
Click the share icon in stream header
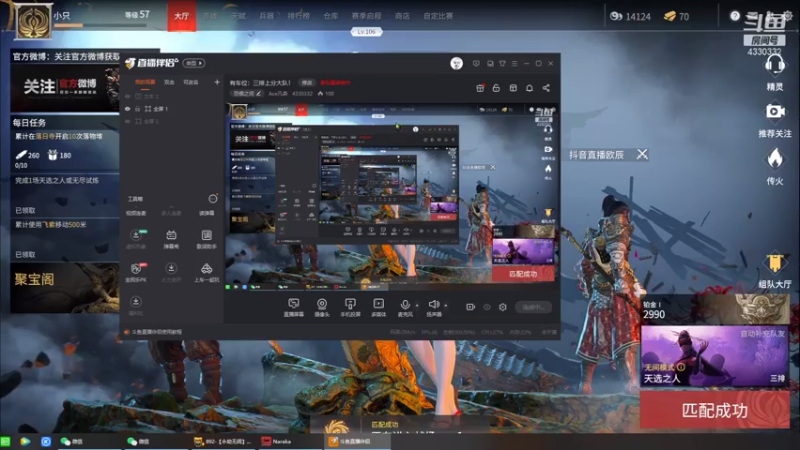tap(546, 88)
